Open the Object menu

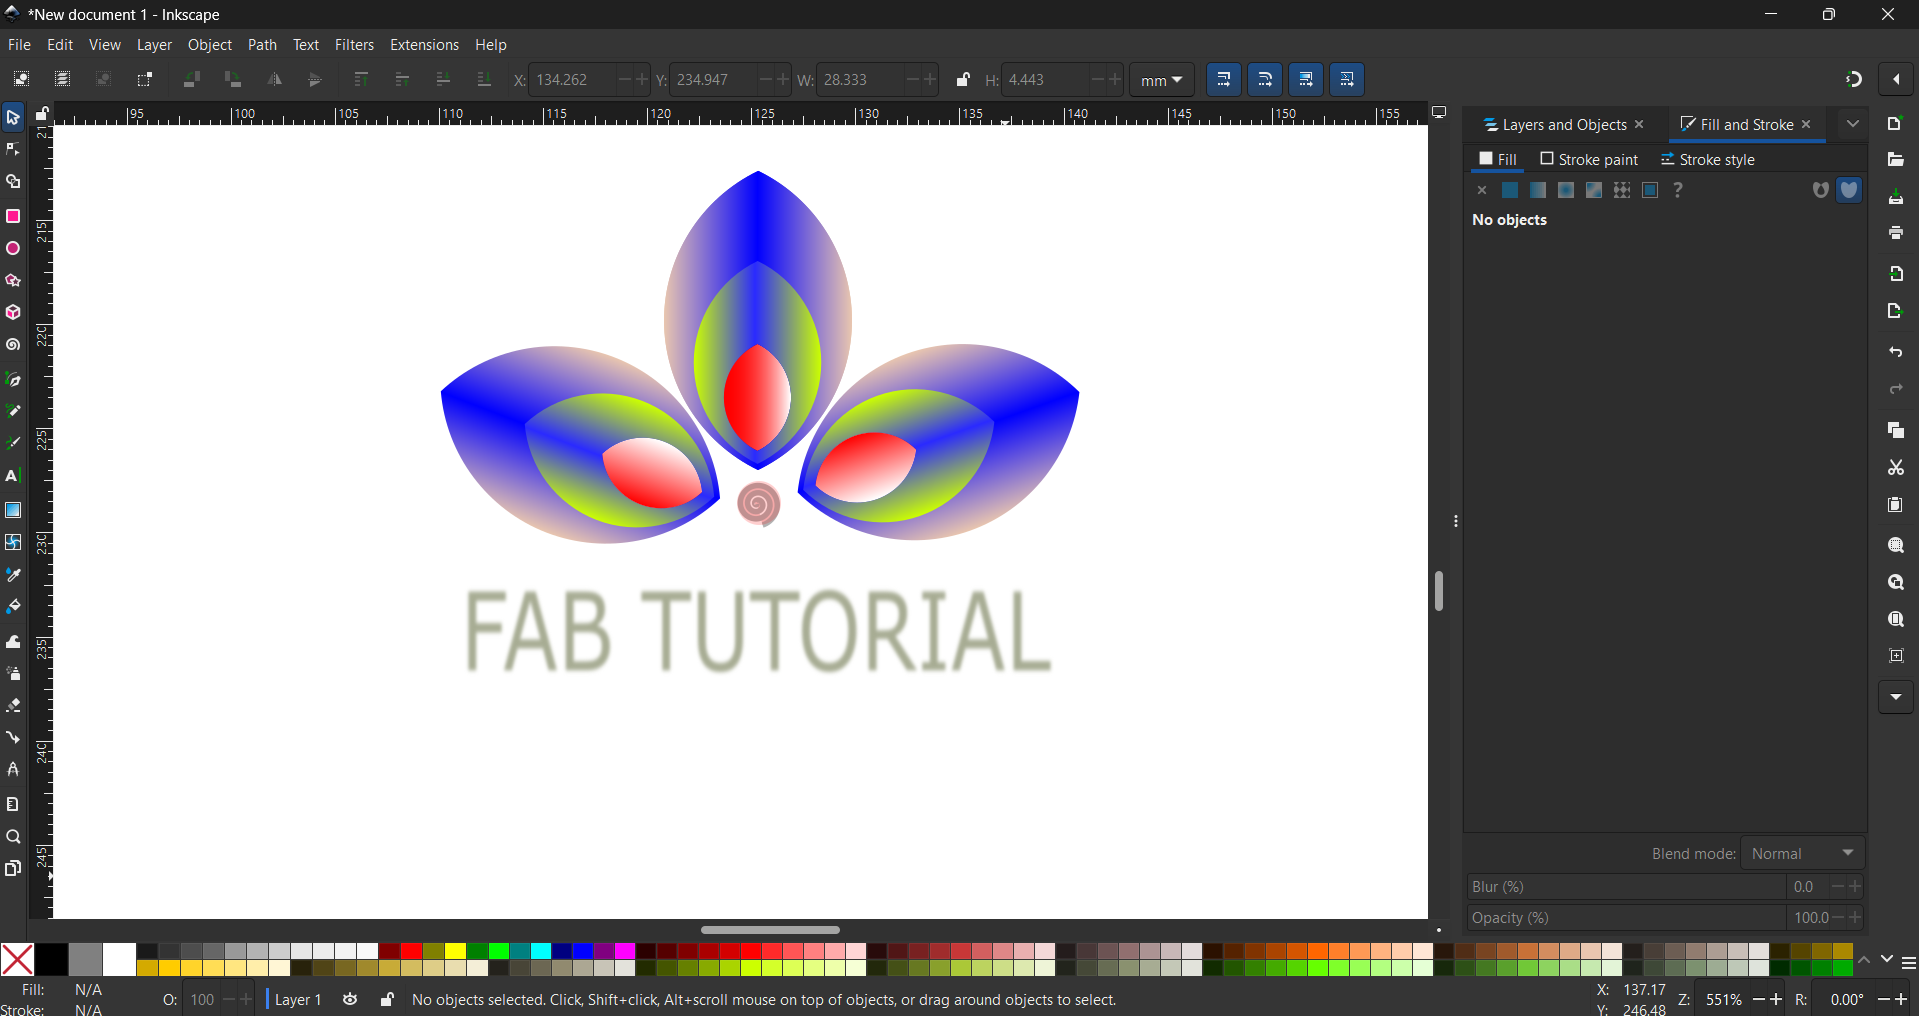tap(210, 45)
